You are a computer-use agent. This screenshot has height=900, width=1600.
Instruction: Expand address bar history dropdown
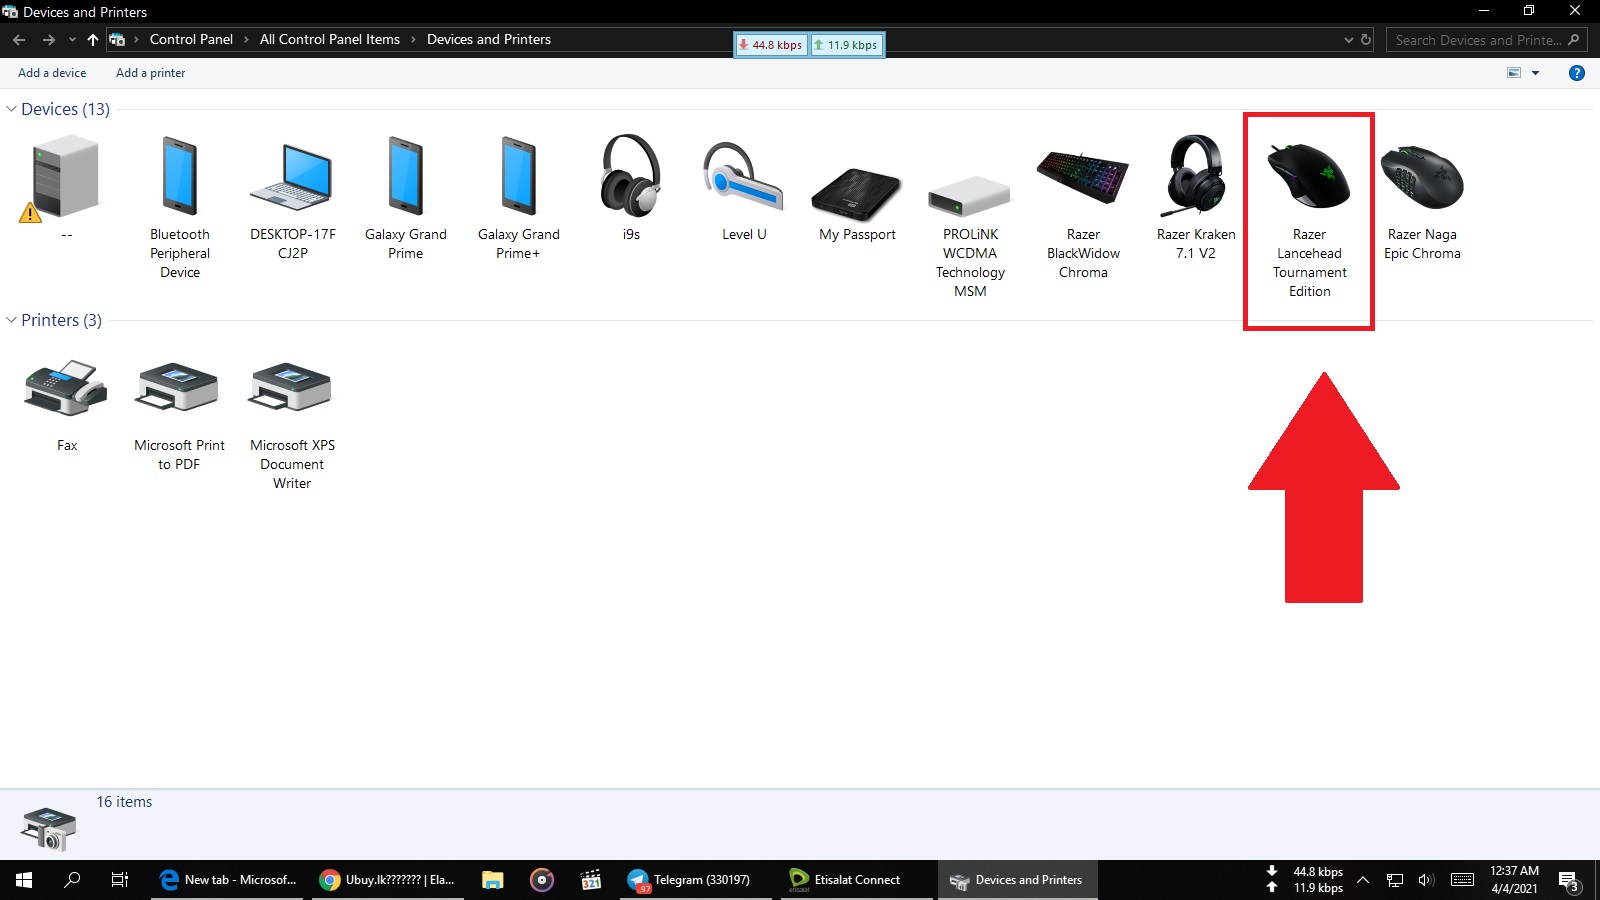1348,40
